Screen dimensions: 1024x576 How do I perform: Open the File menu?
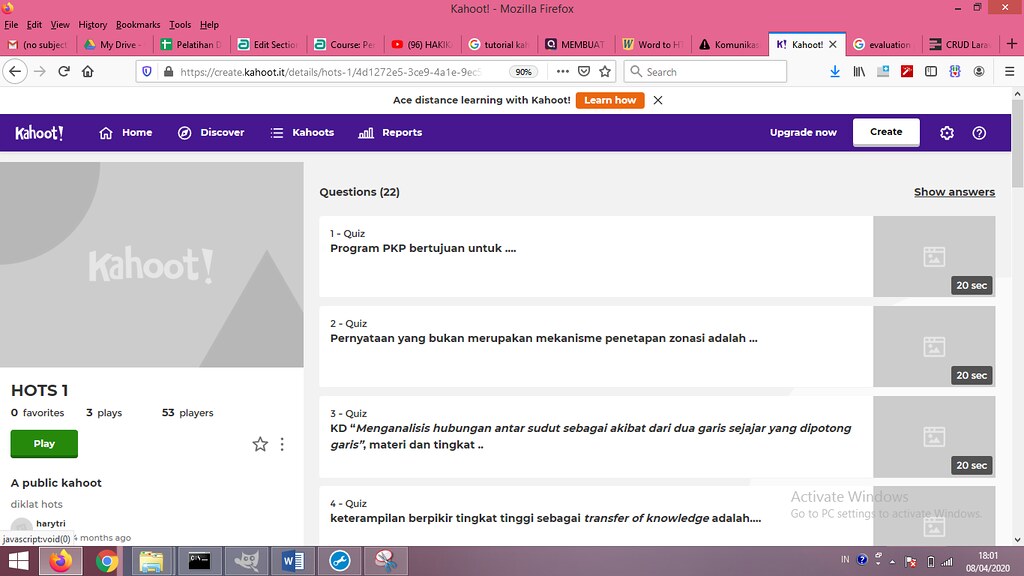pyautogui.click(x=11, y=25)
